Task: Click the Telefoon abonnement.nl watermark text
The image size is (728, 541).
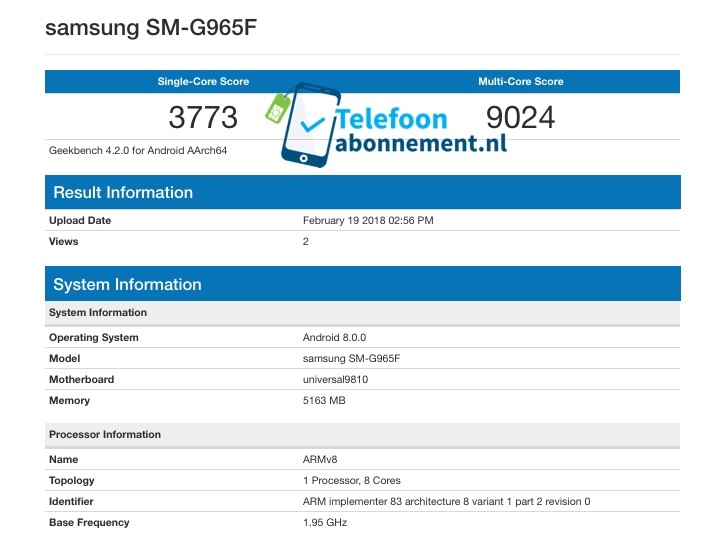Action: click(x=420, y=132)
